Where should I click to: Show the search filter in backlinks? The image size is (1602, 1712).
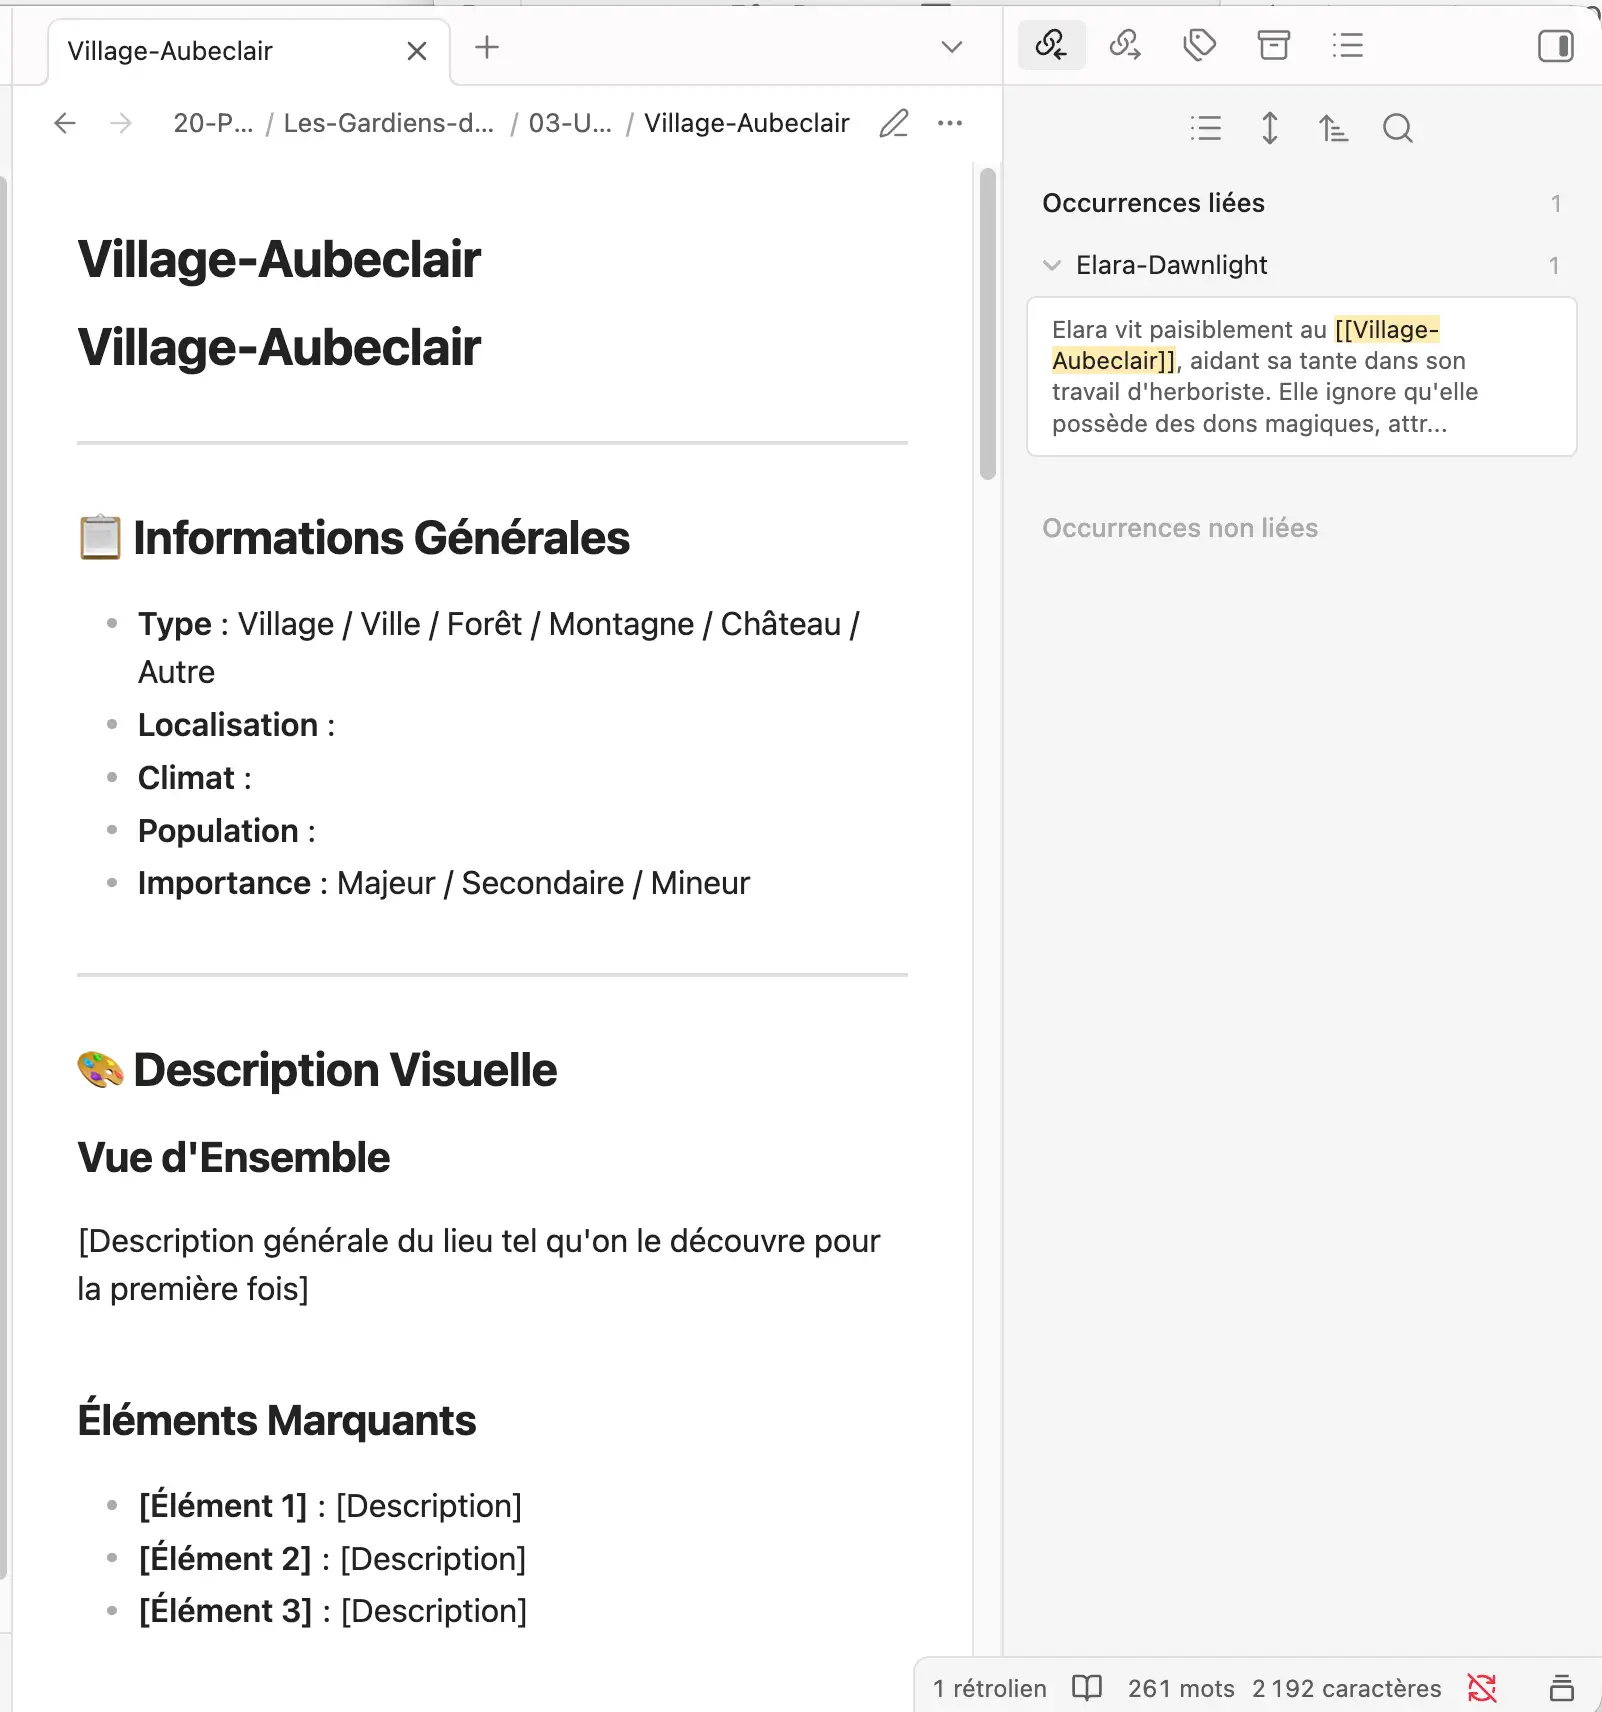(x=1397, y=128)
